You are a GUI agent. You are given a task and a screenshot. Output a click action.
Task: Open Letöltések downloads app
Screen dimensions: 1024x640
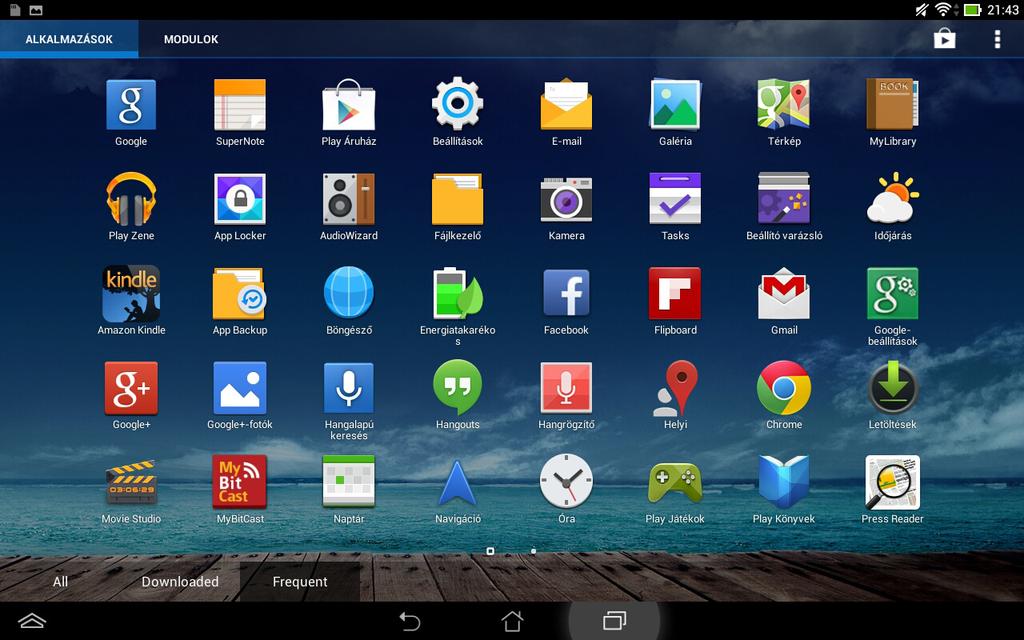[x=893, y=388]
